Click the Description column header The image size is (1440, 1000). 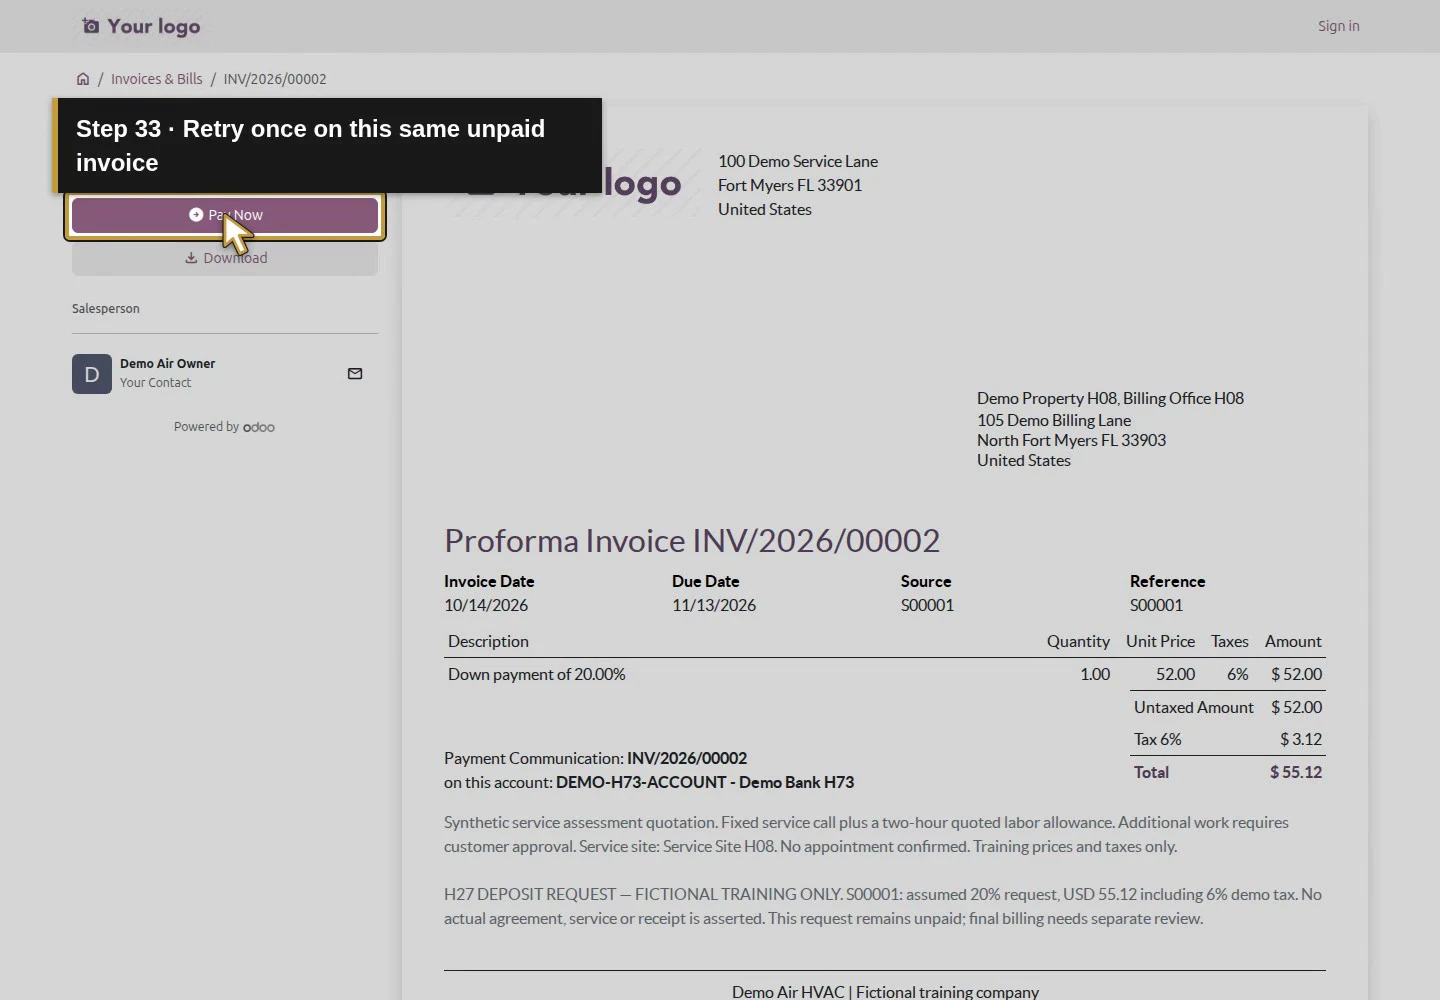coord(488,641)
